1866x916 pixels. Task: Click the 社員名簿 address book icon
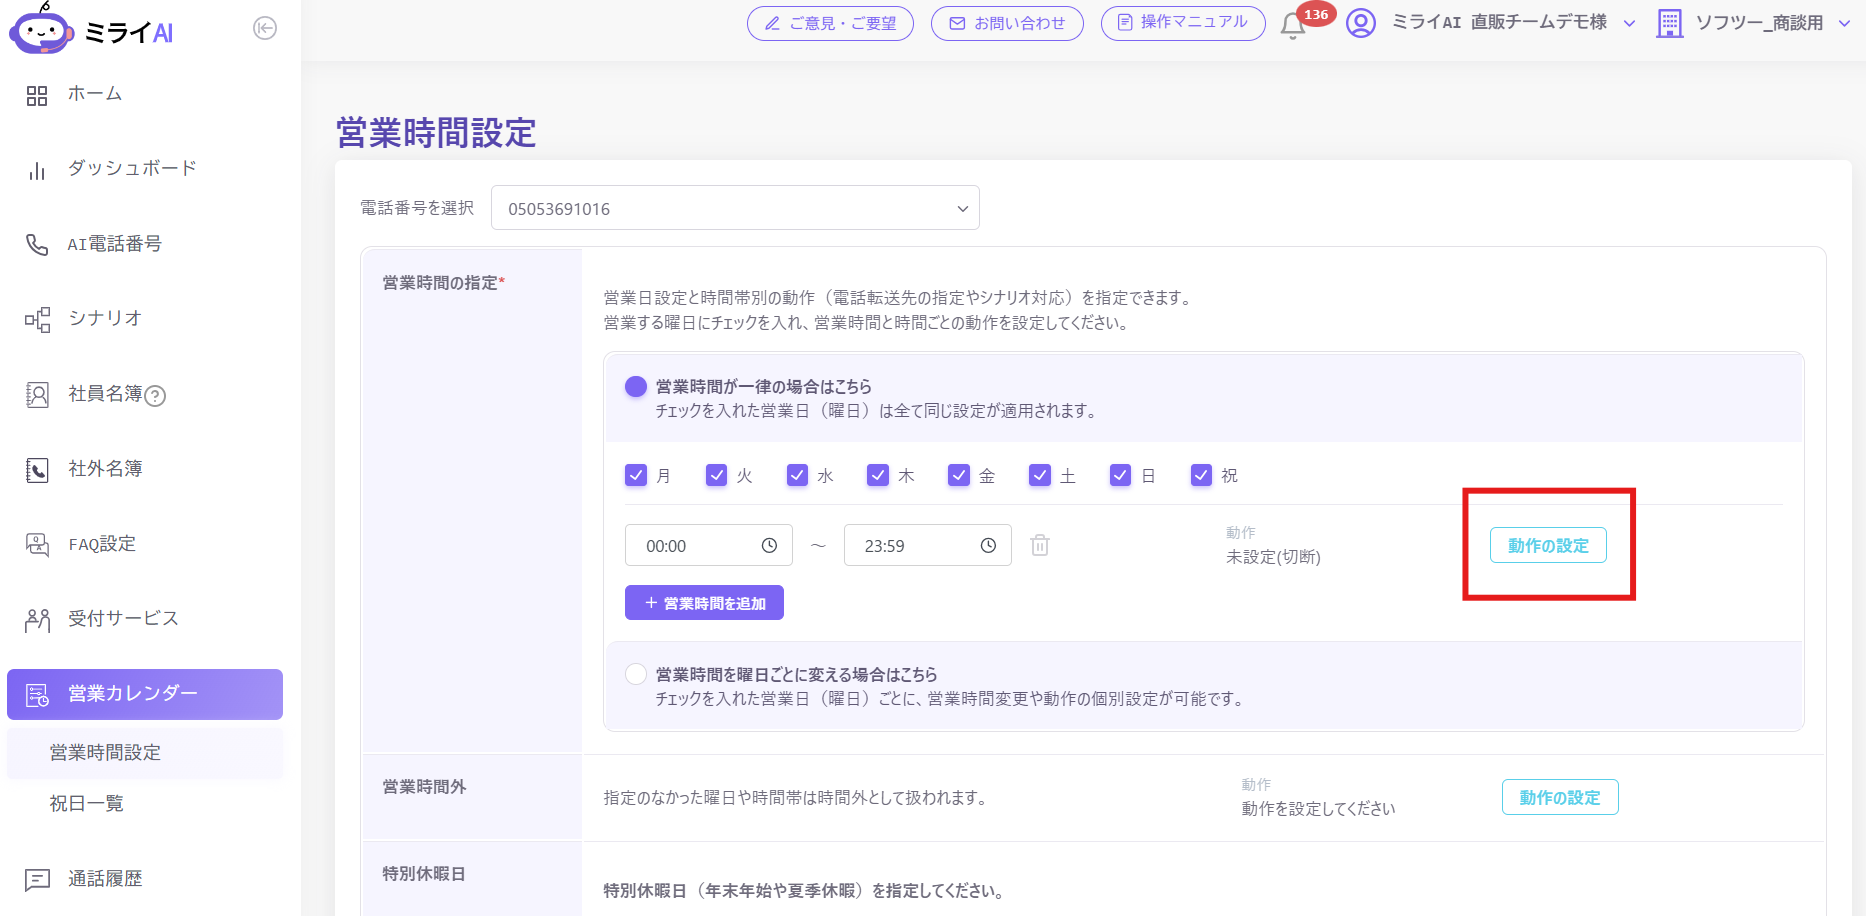click(37, 395)
